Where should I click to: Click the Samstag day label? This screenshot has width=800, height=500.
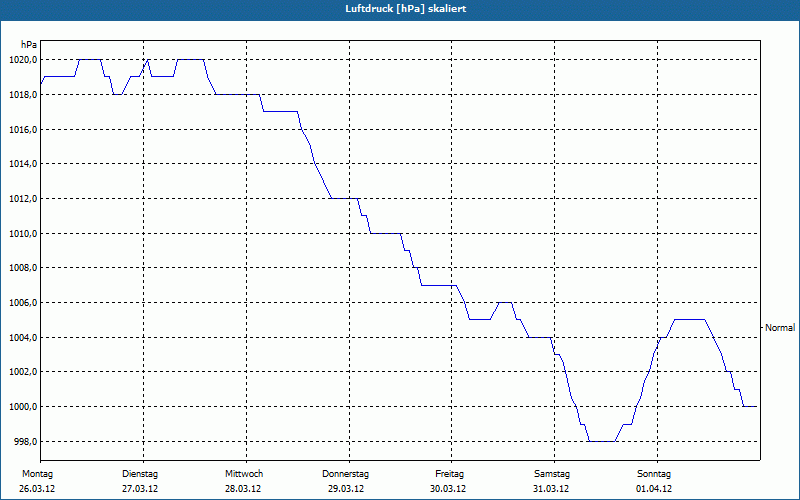[x=552, y=474]
